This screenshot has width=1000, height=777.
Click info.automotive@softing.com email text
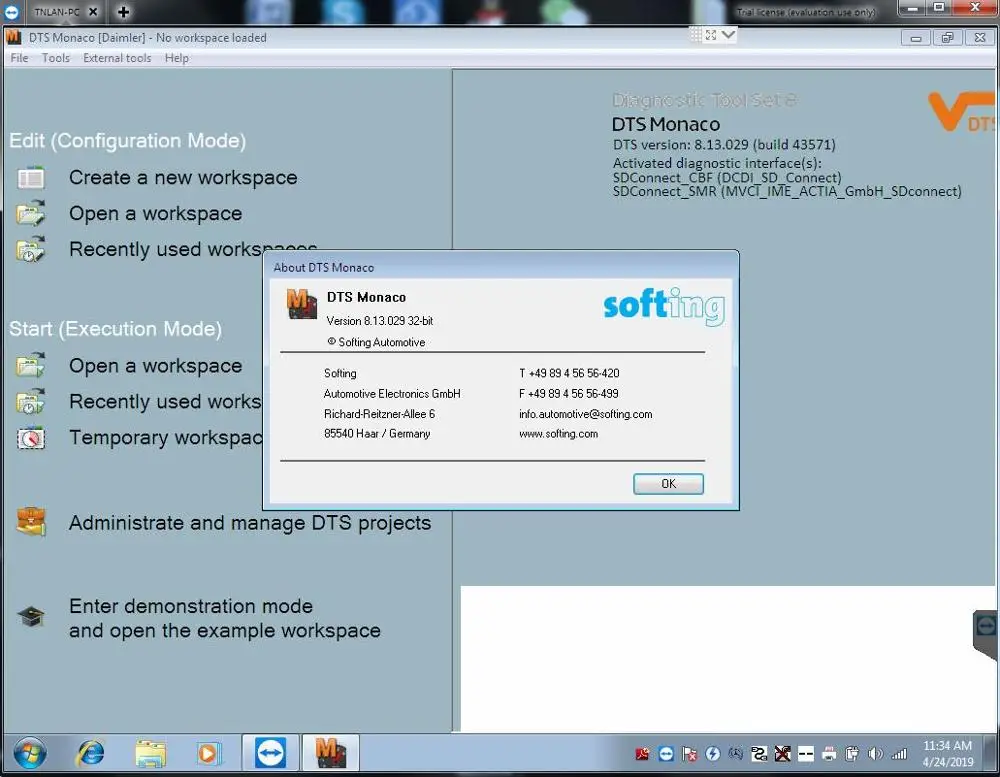pyautogui.click(x=585, y=414)
